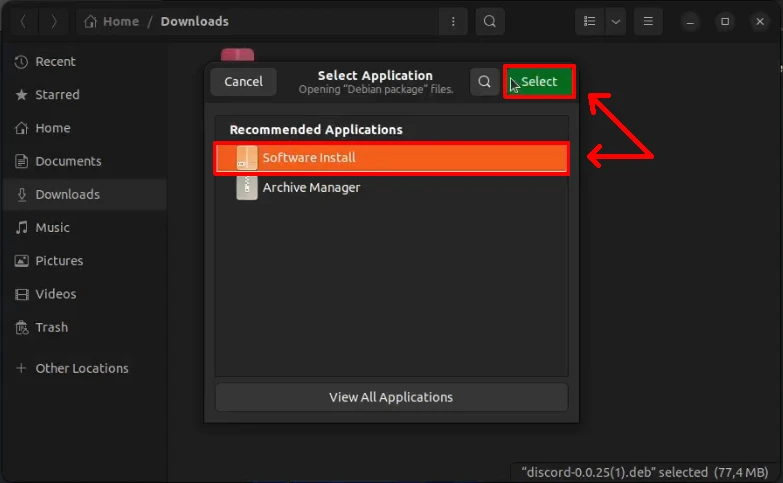Open Trash in the sidebar

pyautogui.click(x=85, y=327)
